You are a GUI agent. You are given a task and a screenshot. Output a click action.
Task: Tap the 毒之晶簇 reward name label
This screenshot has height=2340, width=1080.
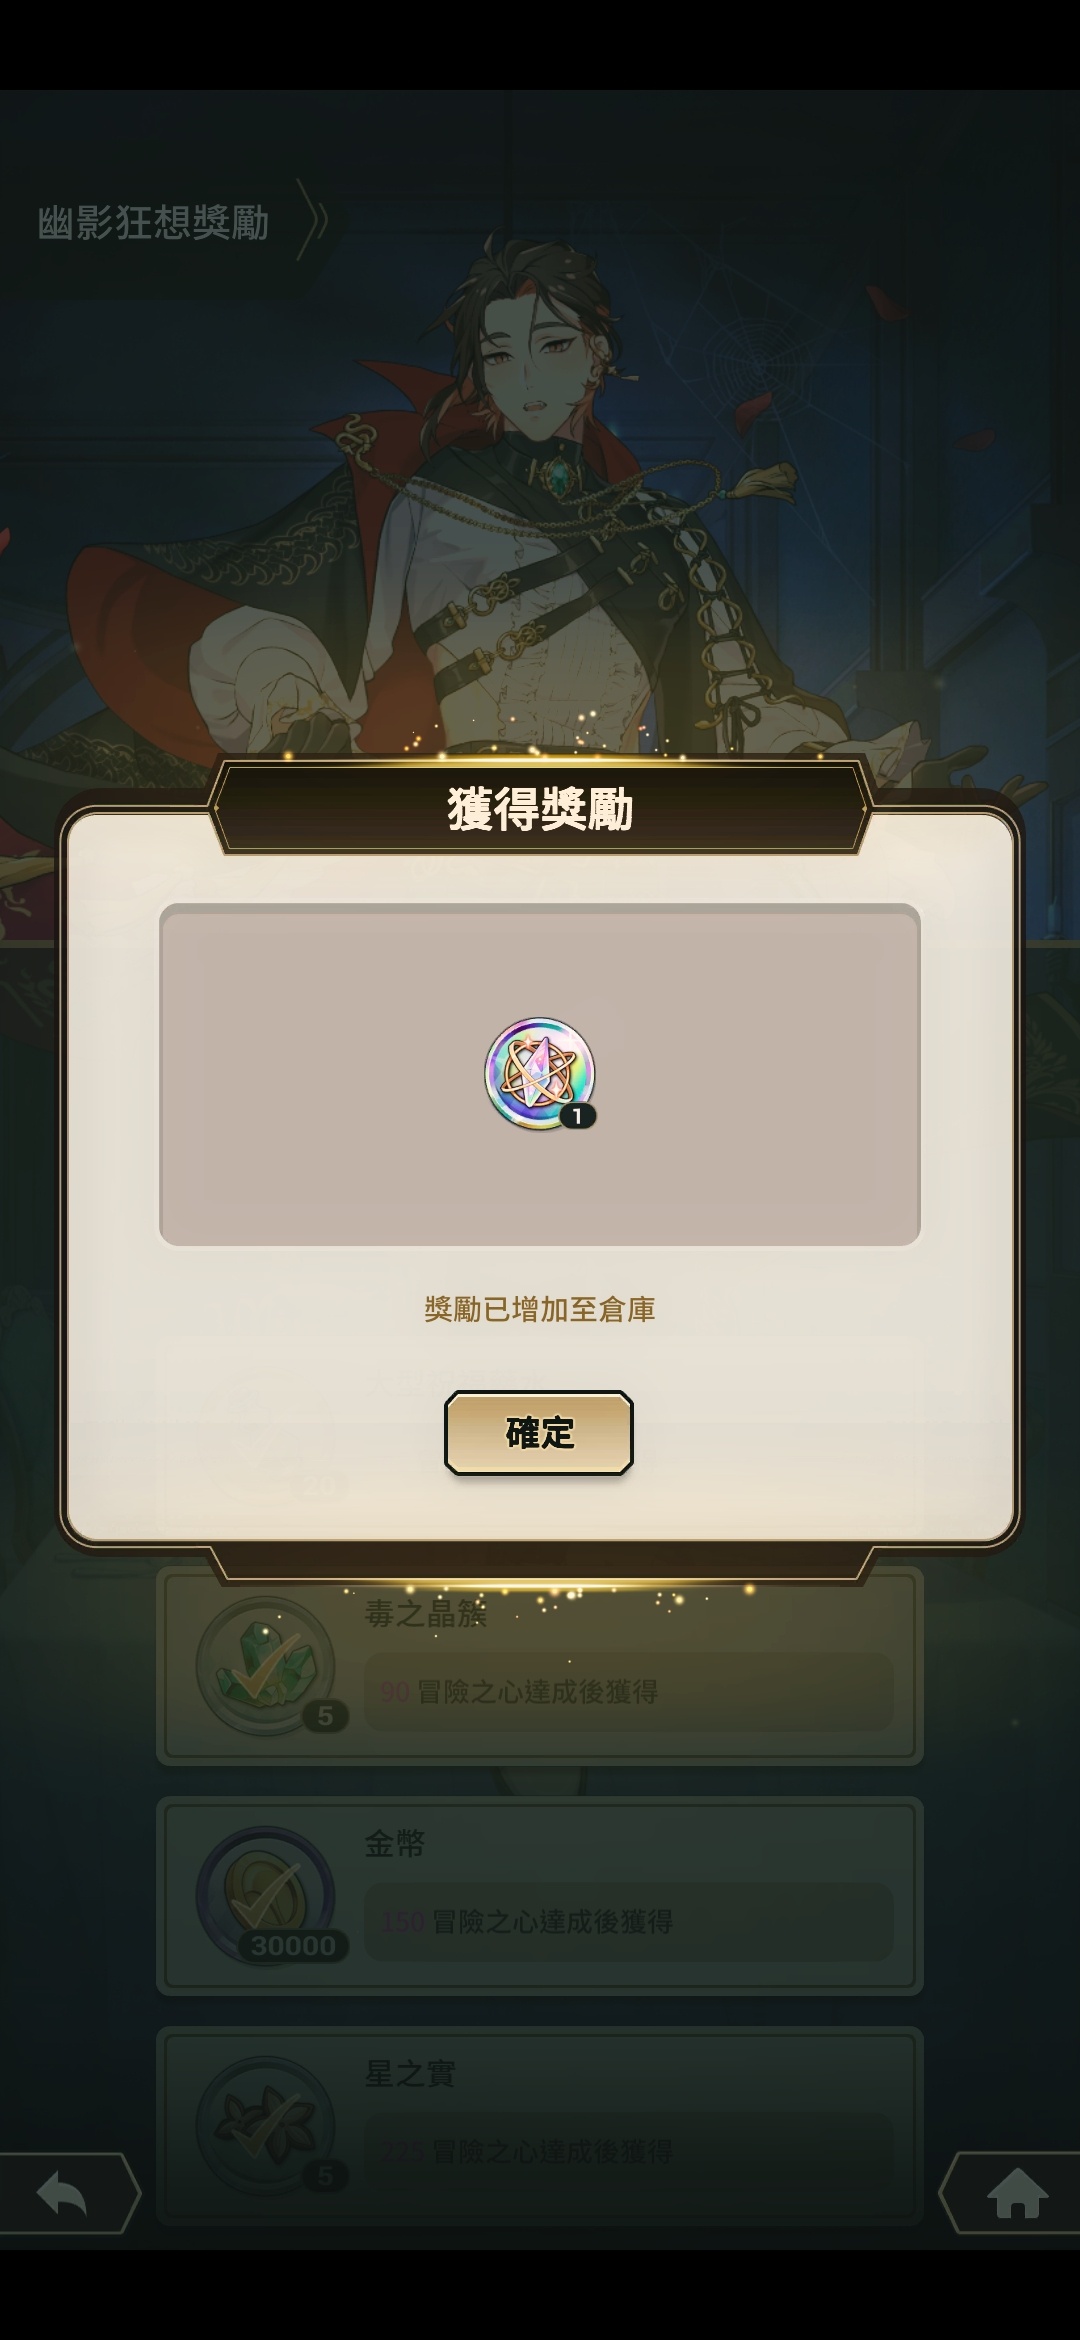pos(425,1613)
